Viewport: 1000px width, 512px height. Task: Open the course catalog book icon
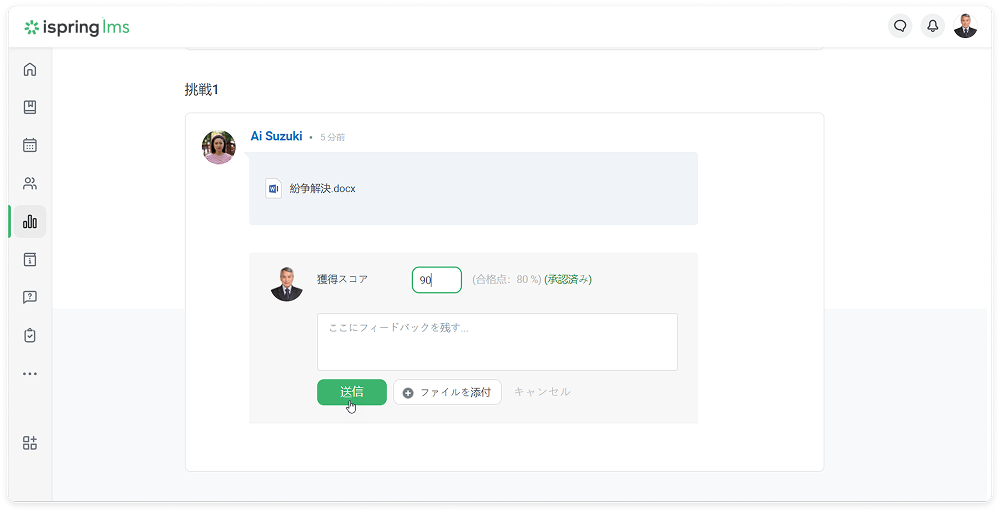(30, 107)
